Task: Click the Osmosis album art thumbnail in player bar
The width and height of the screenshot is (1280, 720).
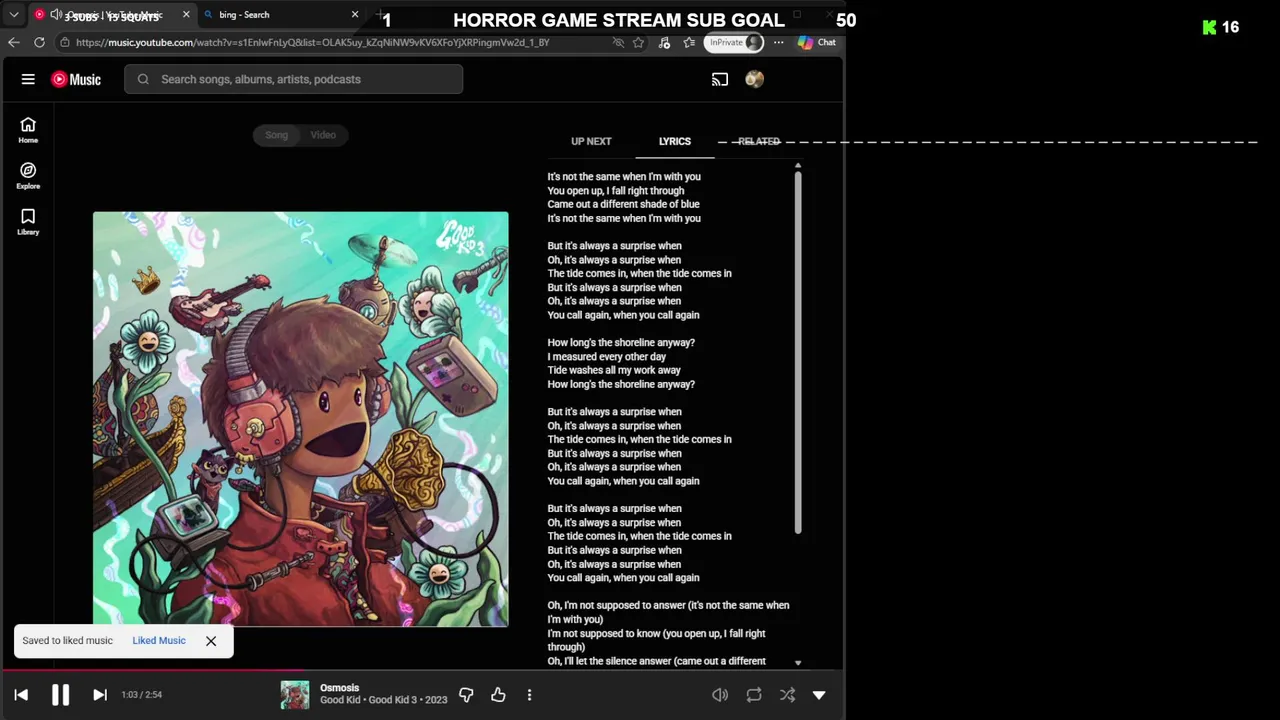Action: (295, 695)
